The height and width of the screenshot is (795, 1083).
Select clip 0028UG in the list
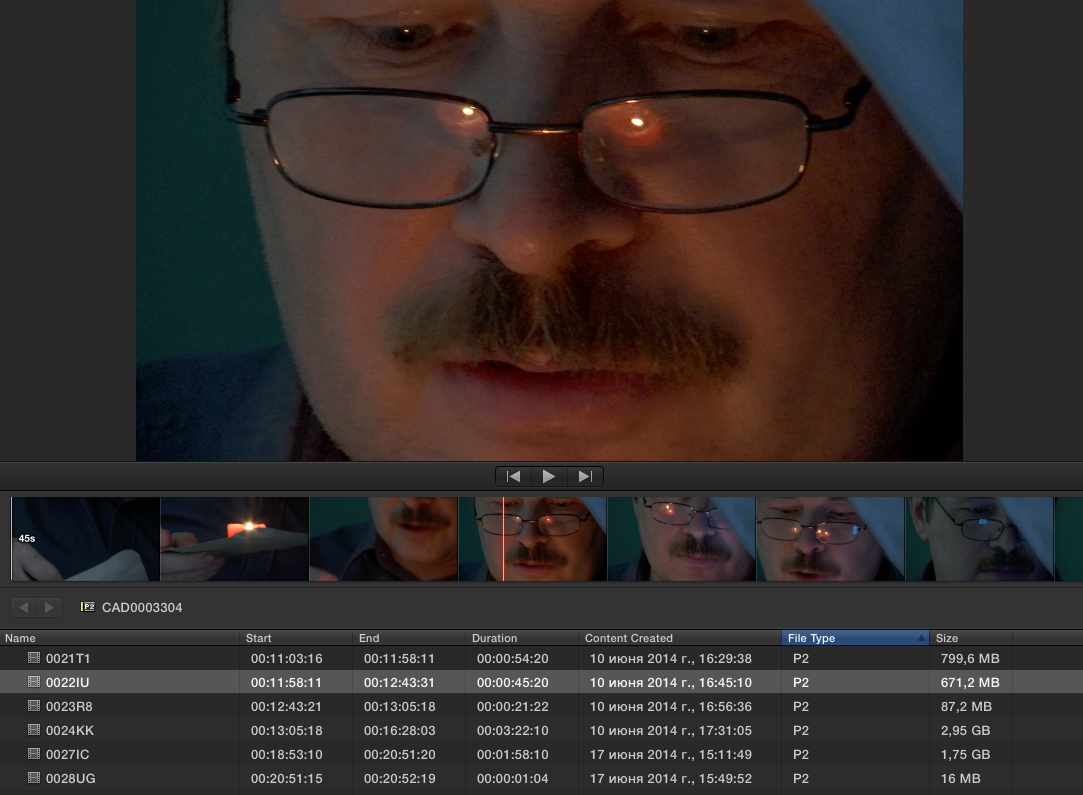pyautogui.click(x=542, y=778)
